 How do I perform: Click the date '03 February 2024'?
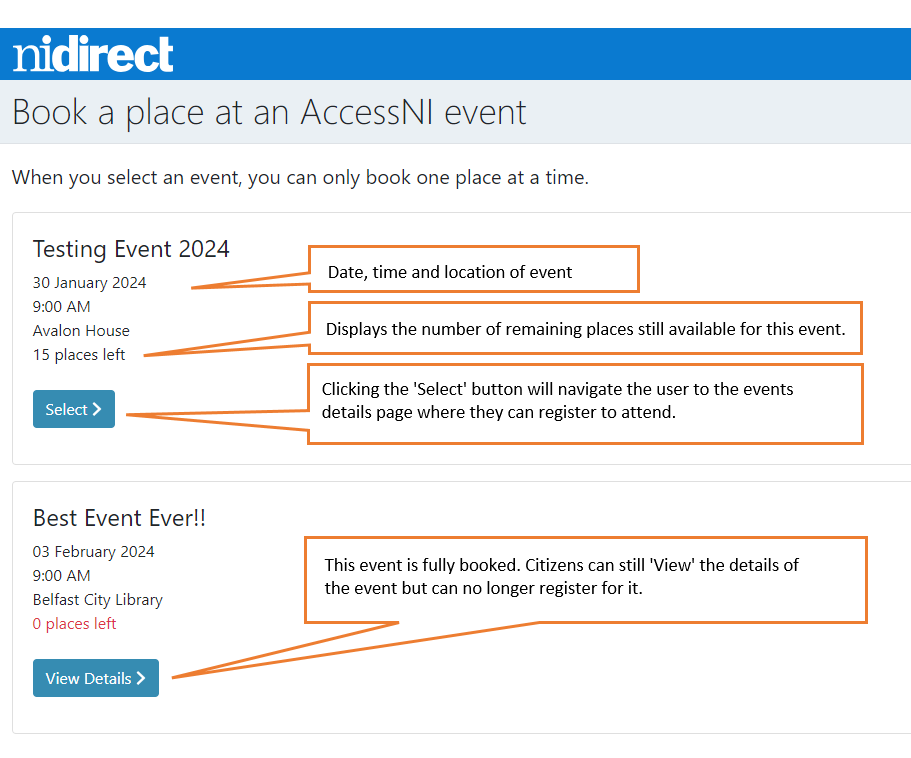click(93, 551)
